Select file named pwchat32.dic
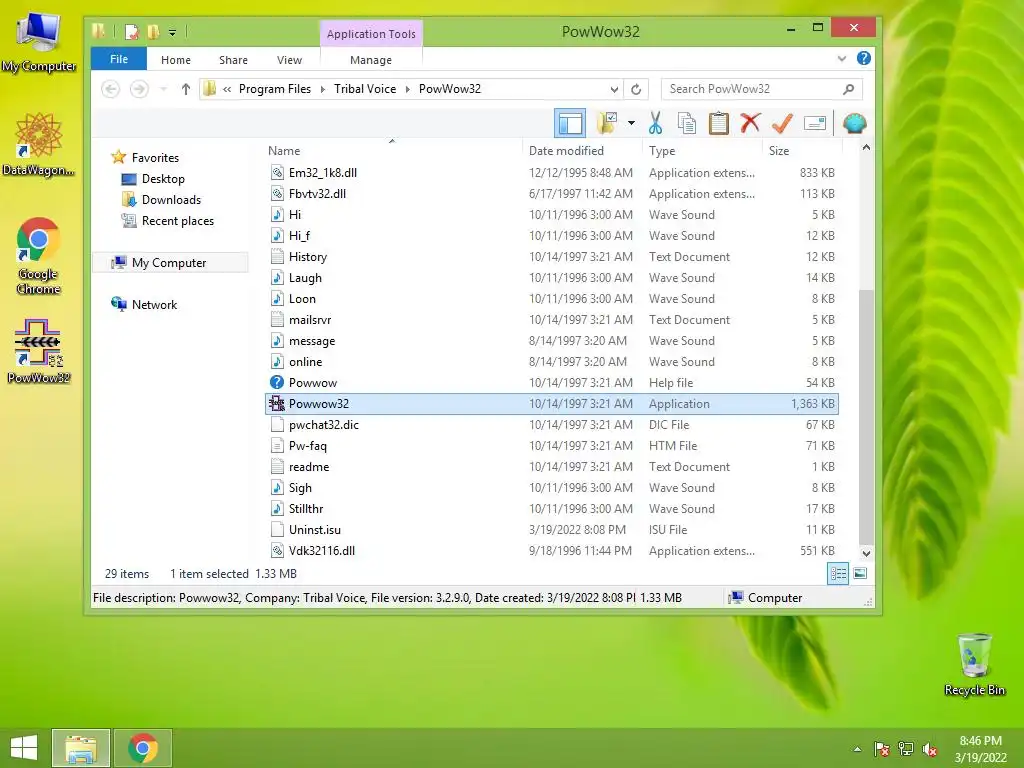Image resolution: width=1024 pixels, height=768 pixels. 324,424
